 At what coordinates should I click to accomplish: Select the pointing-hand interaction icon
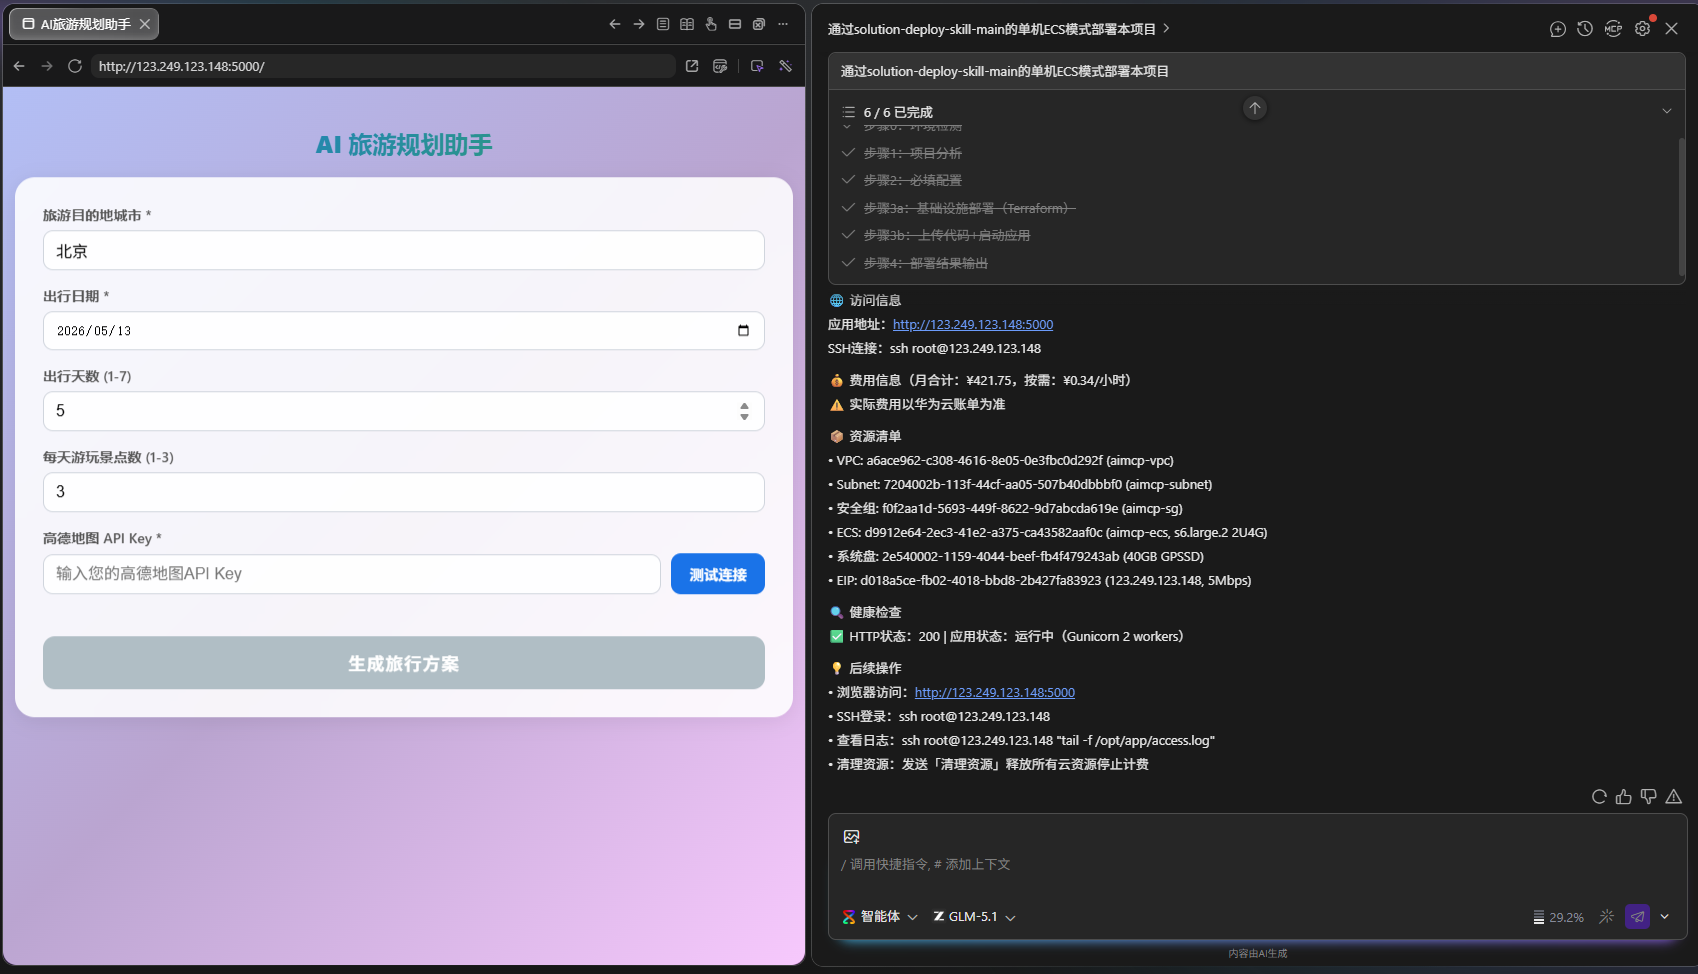(x=711, y=24)
